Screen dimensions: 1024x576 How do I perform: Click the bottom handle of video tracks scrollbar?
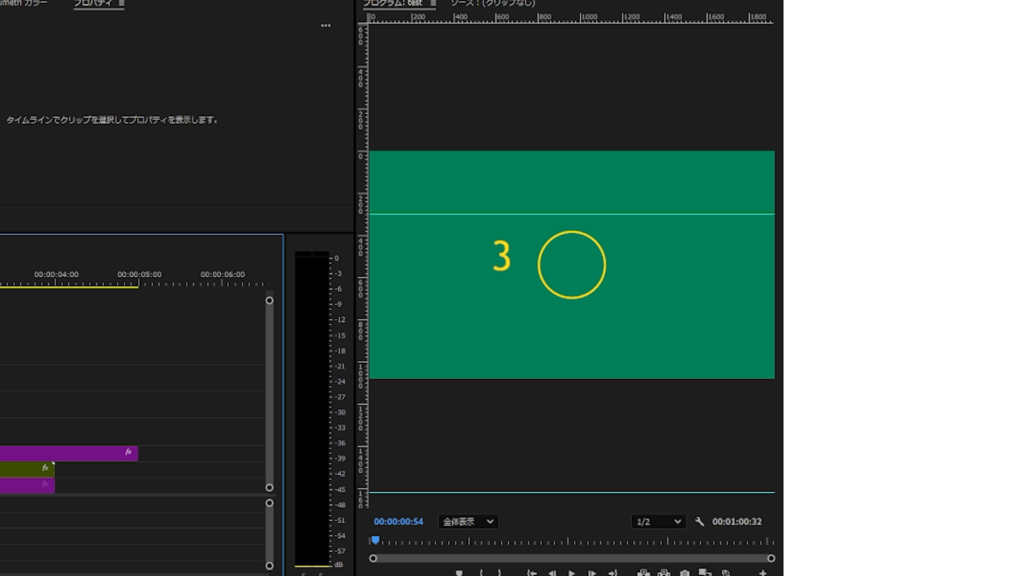tap(269, 487)
